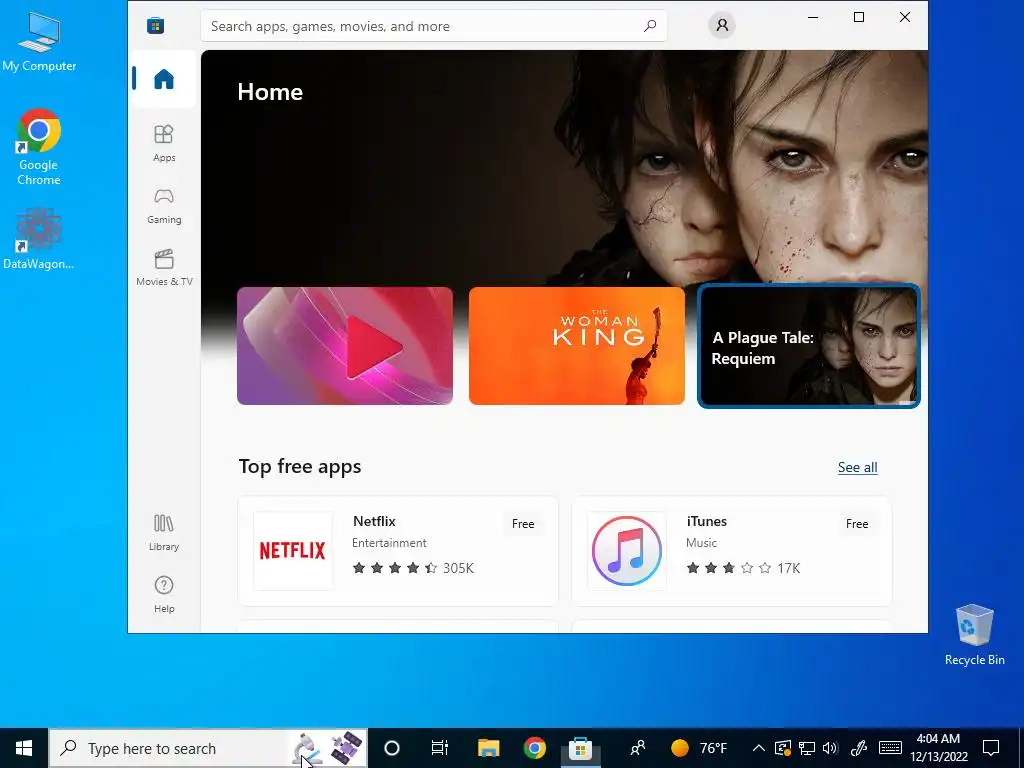Image resolution: width=1024 pixels, height=768 pixels.
Task: Click the iTunes Music category text
Action: click(701, 543)
